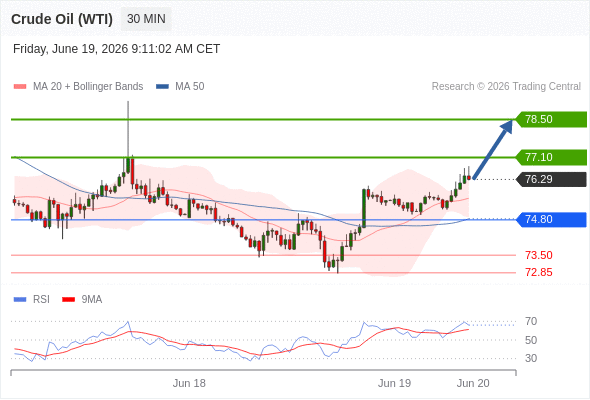Click the red 9MA legend swatch
The image size is (590, 400).
(68, 300)
